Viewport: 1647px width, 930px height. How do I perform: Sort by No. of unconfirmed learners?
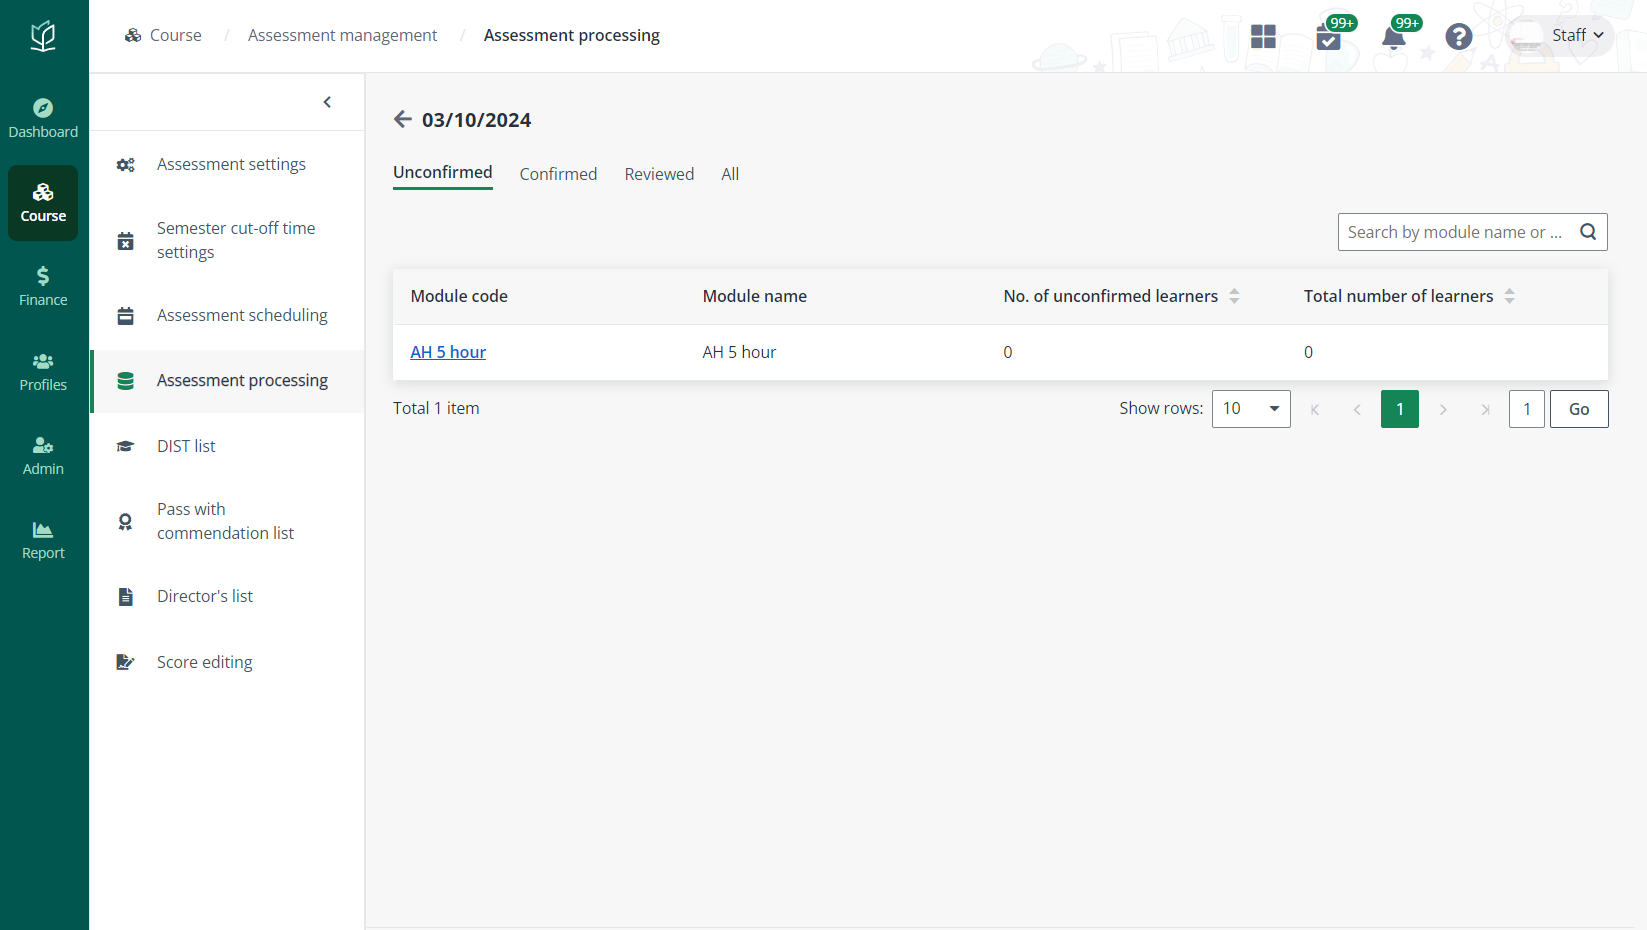1234,296
